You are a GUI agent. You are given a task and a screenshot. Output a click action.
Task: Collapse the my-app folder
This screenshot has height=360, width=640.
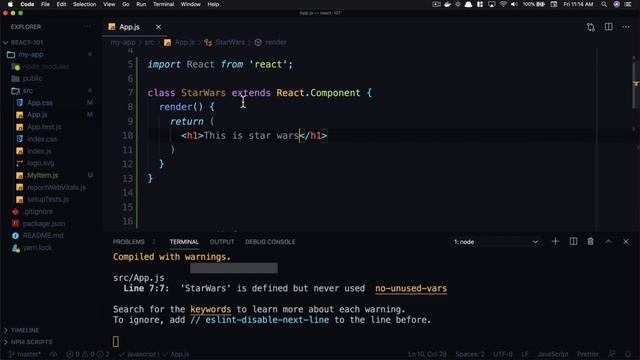click(31, 54)
